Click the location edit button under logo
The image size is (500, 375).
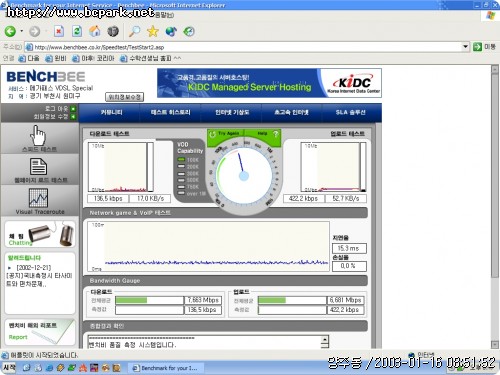[x=124, y=97]
